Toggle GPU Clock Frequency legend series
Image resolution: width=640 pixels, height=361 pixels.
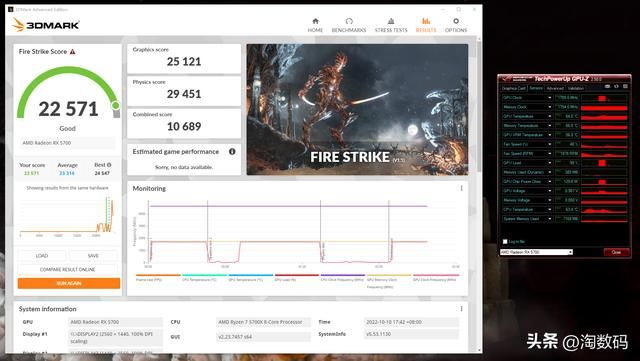tap(436, 278)
